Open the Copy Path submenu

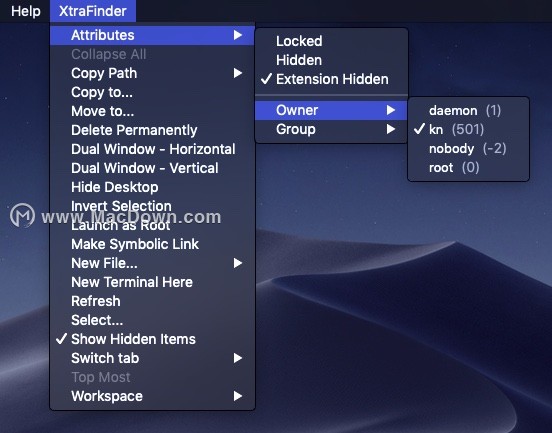[152, 73]
